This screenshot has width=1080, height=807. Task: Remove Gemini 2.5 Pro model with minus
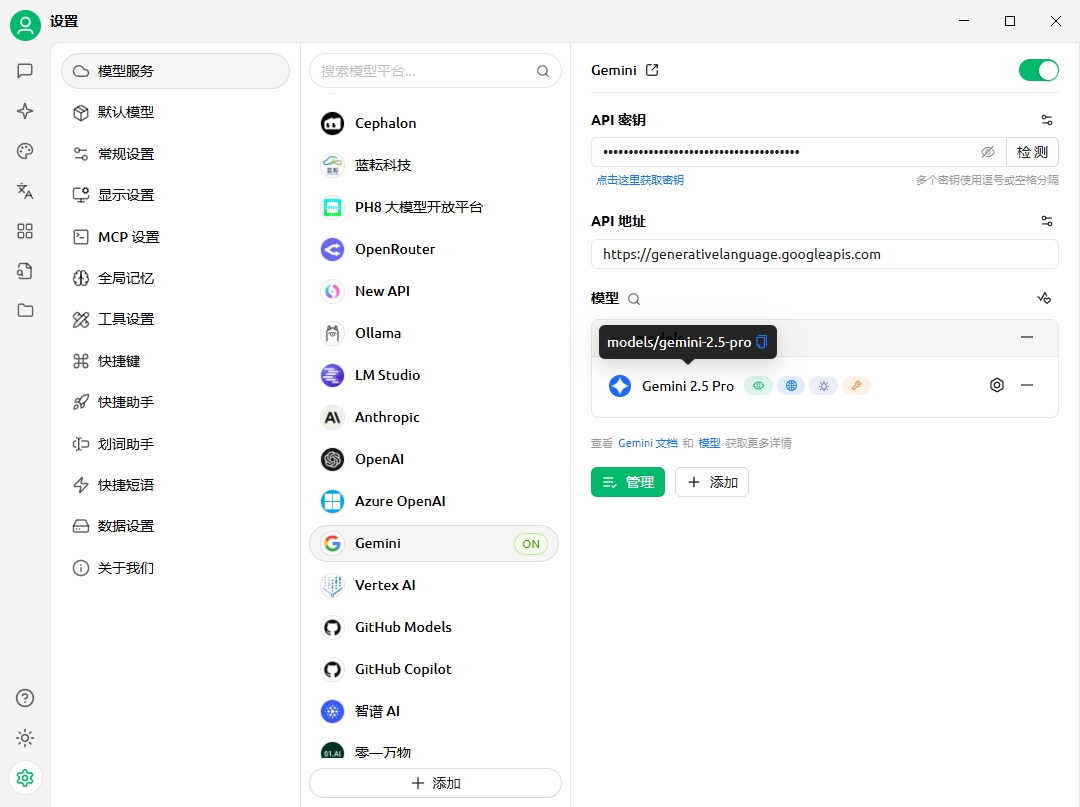[1027, 385]
